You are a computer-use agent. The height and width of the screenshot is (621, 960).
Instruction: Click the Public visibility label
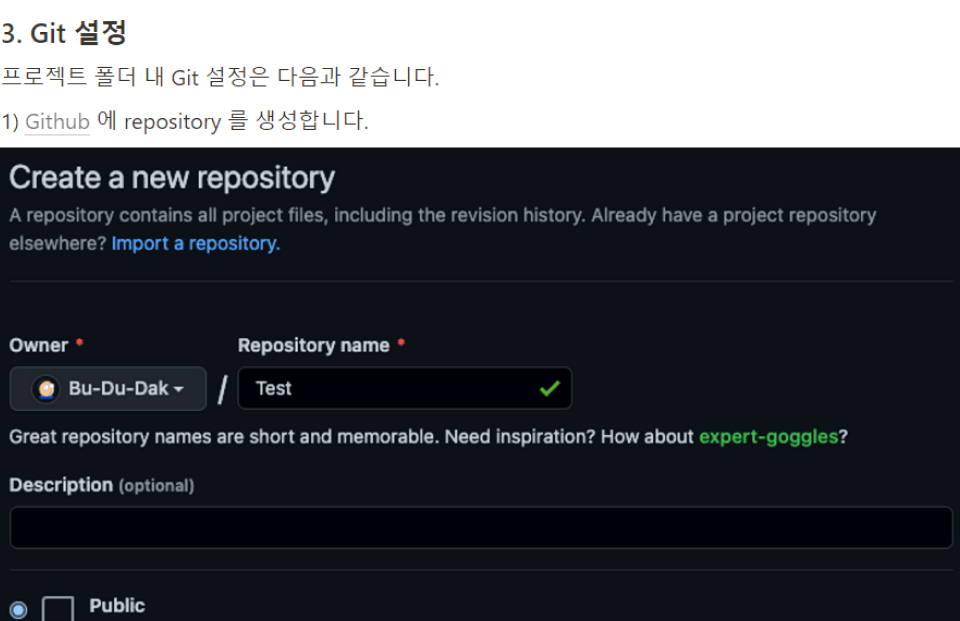[117, 606]
